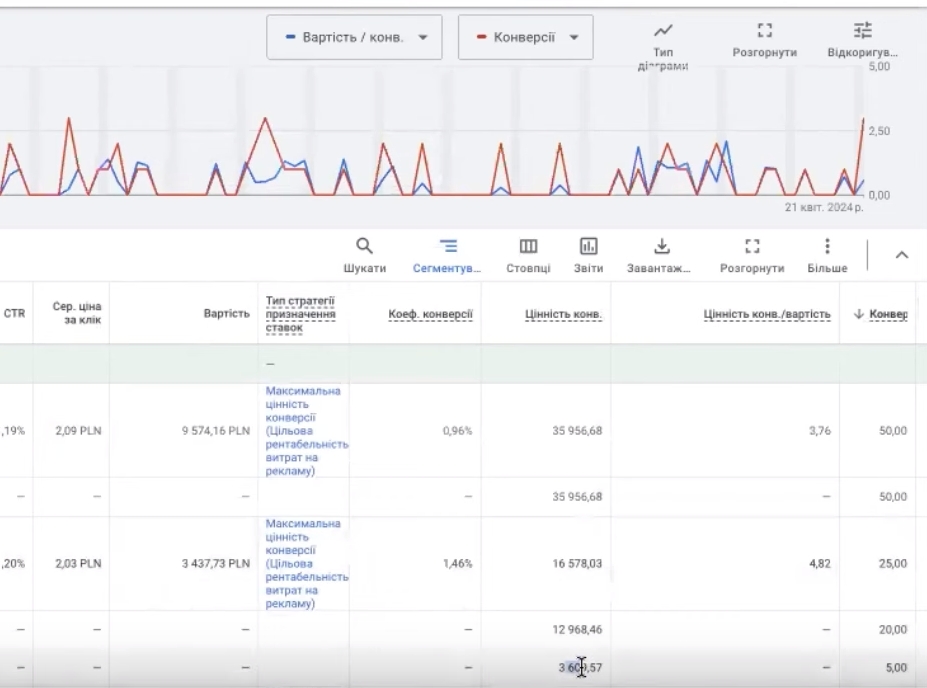Open the Стовпці columns icon

pyautogui.click(x=527, y=246)
